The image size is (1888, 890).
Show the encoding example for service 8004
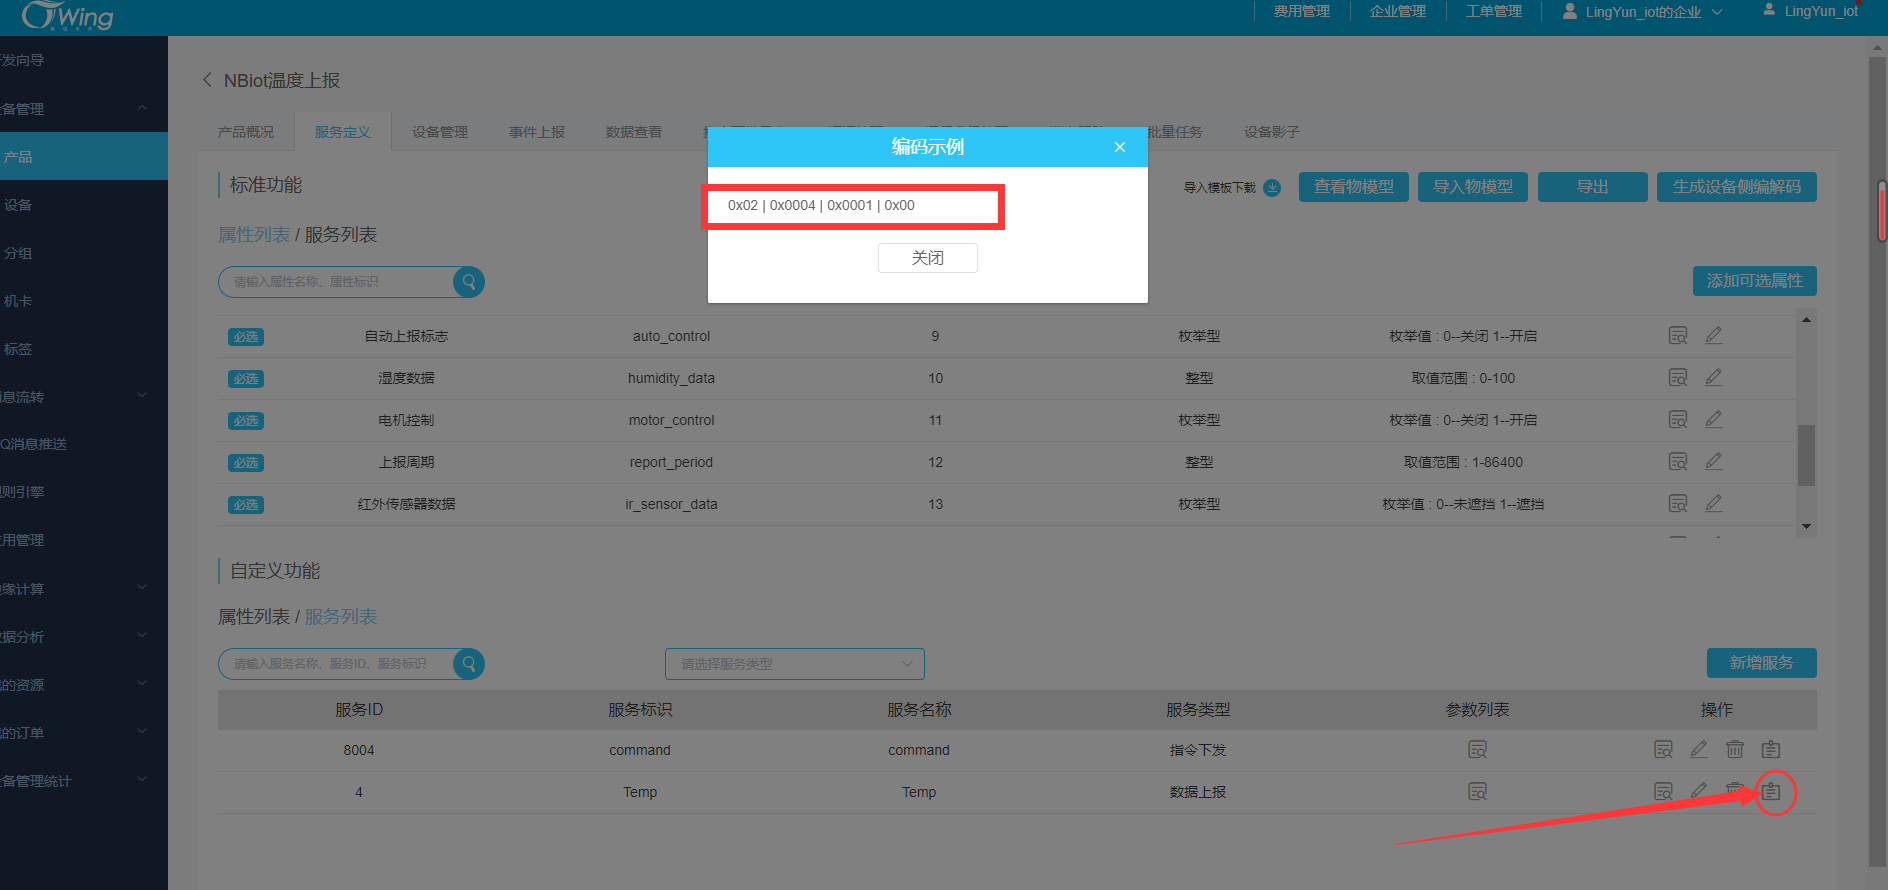1771,750
